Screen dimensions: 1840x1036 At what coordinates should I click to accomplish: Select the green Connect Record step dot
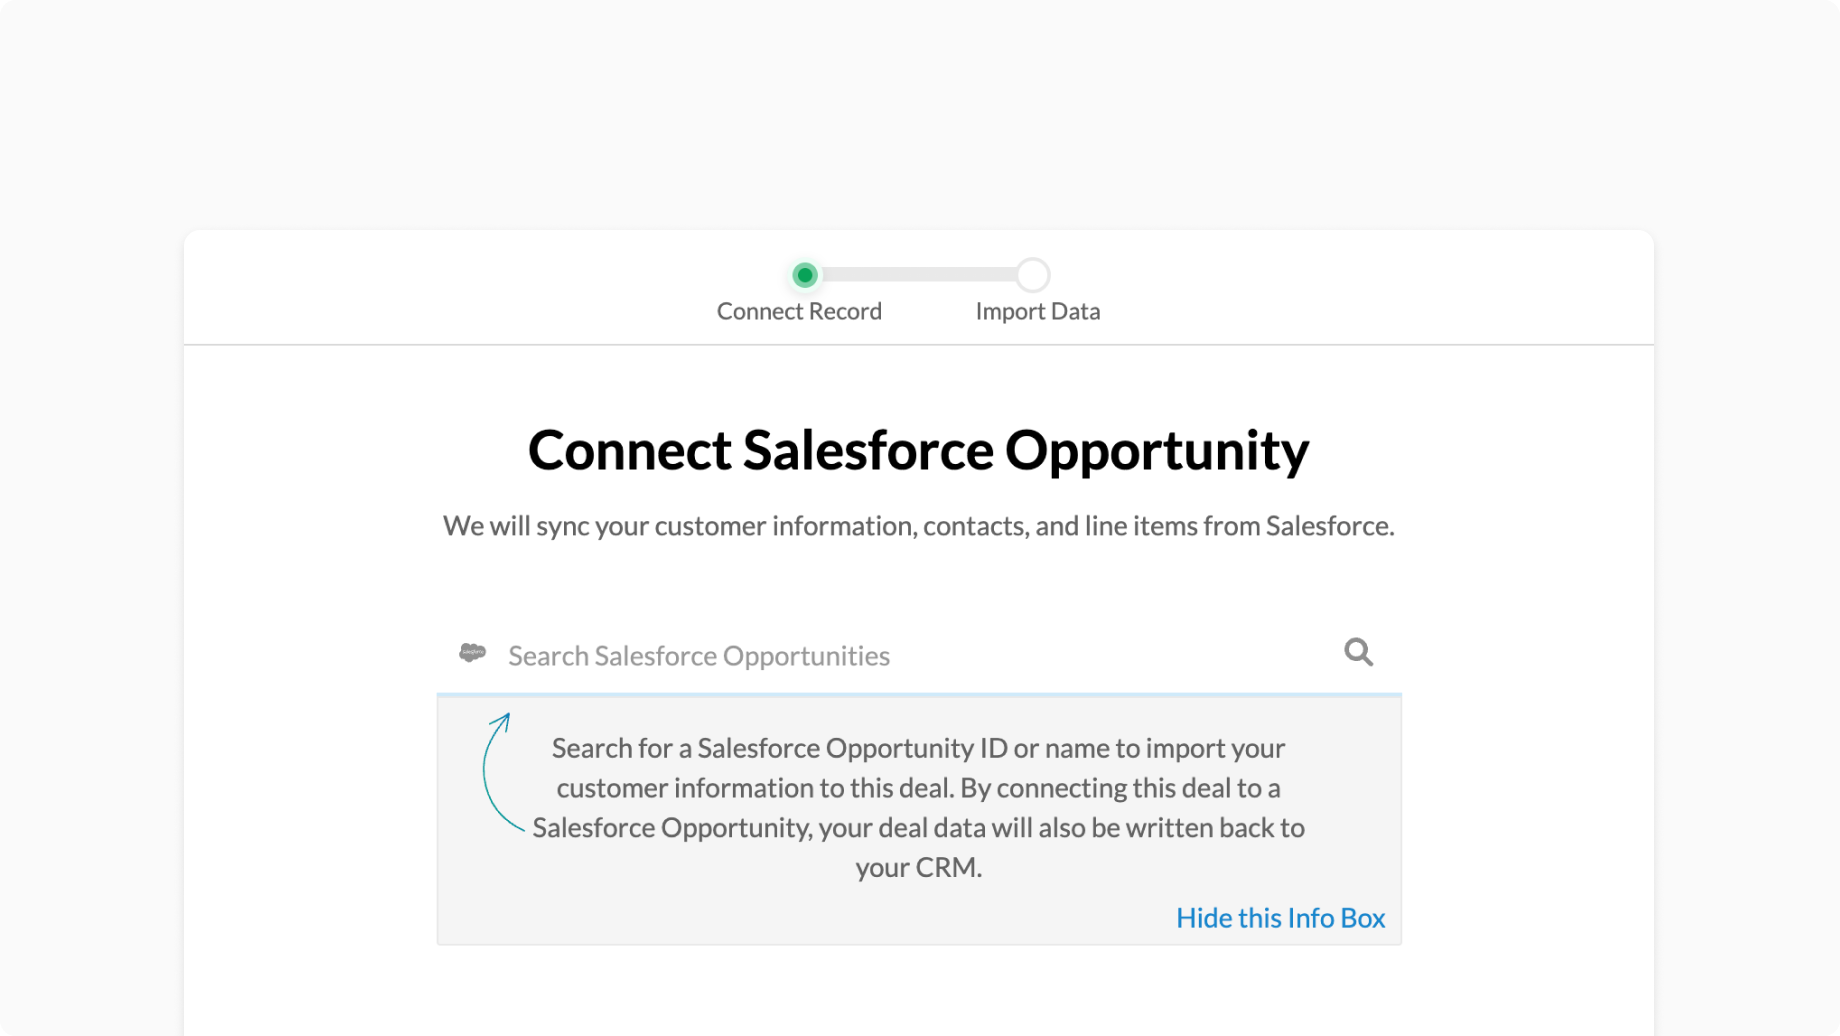(x=804, y=275)
